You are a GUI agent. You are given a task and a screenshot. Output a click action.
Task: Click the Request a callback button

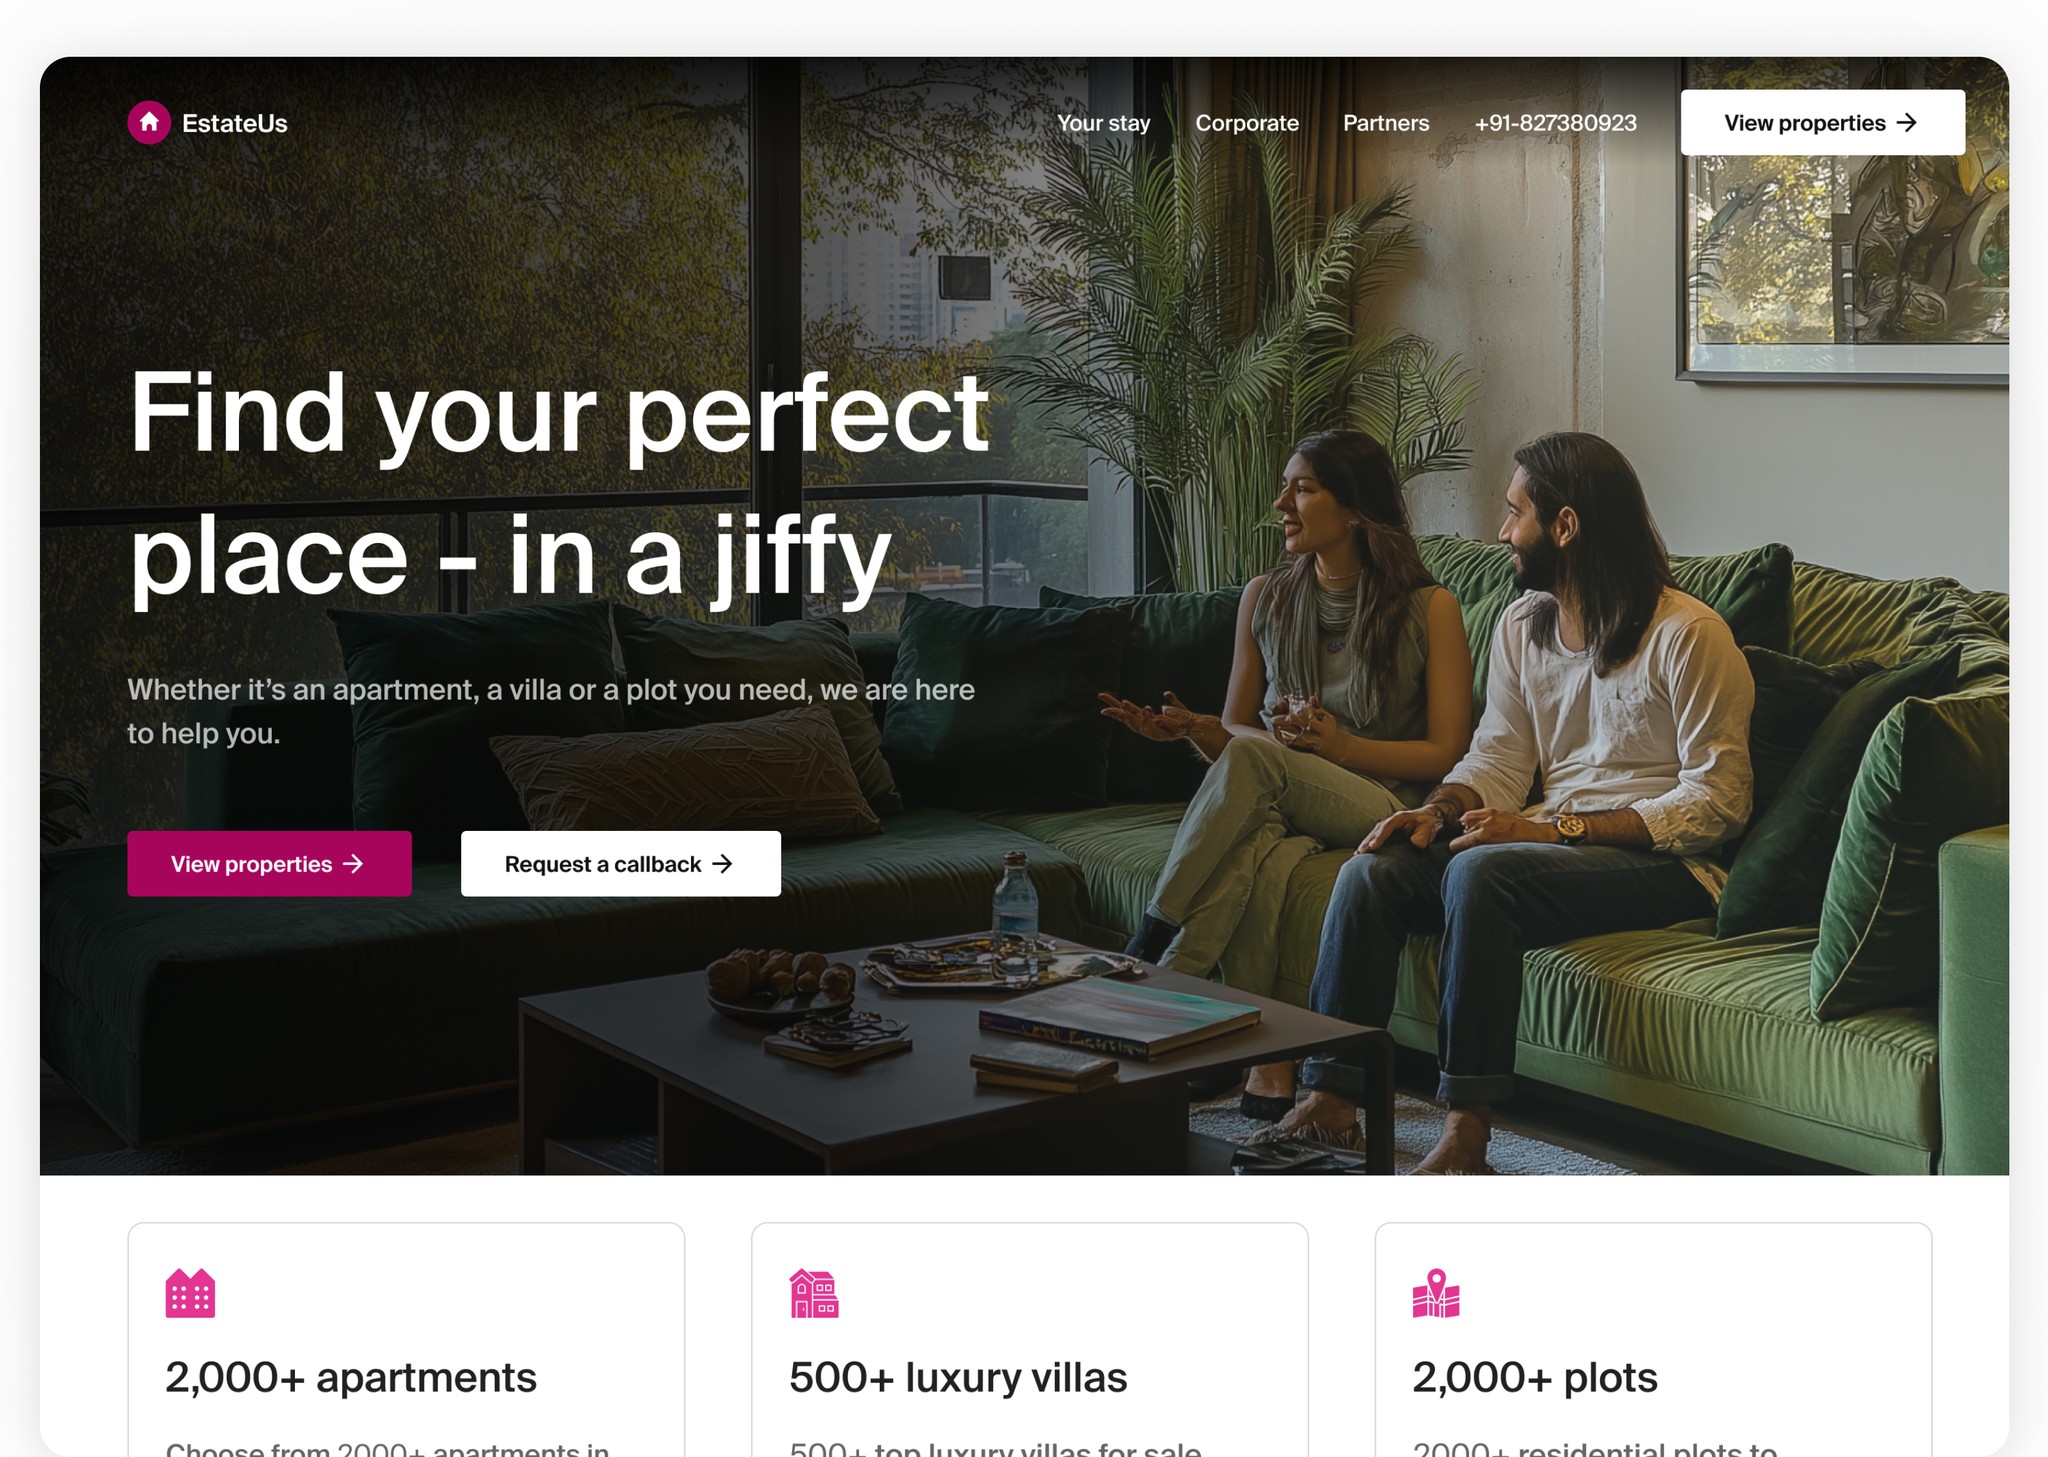pos(621,864)
